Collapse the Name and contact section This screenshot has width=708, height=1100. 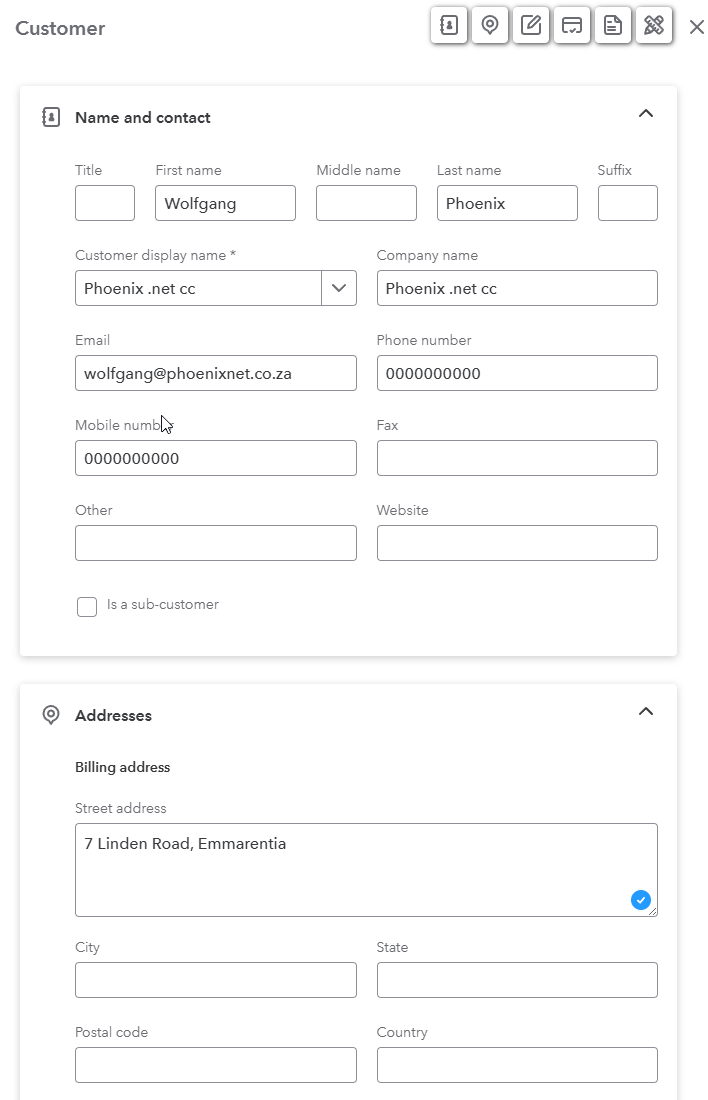(646, 114)
